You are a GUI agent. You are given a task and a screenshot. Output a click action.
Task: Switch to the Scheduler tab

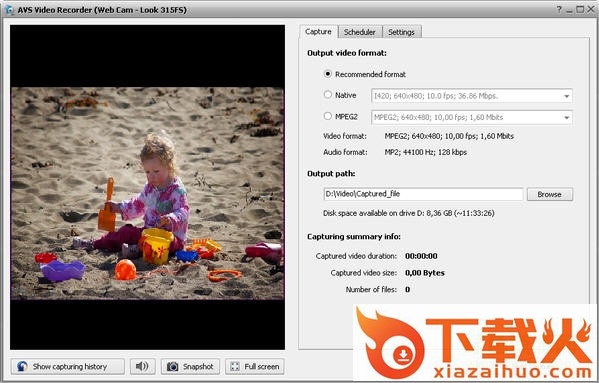tap(359, 32)
